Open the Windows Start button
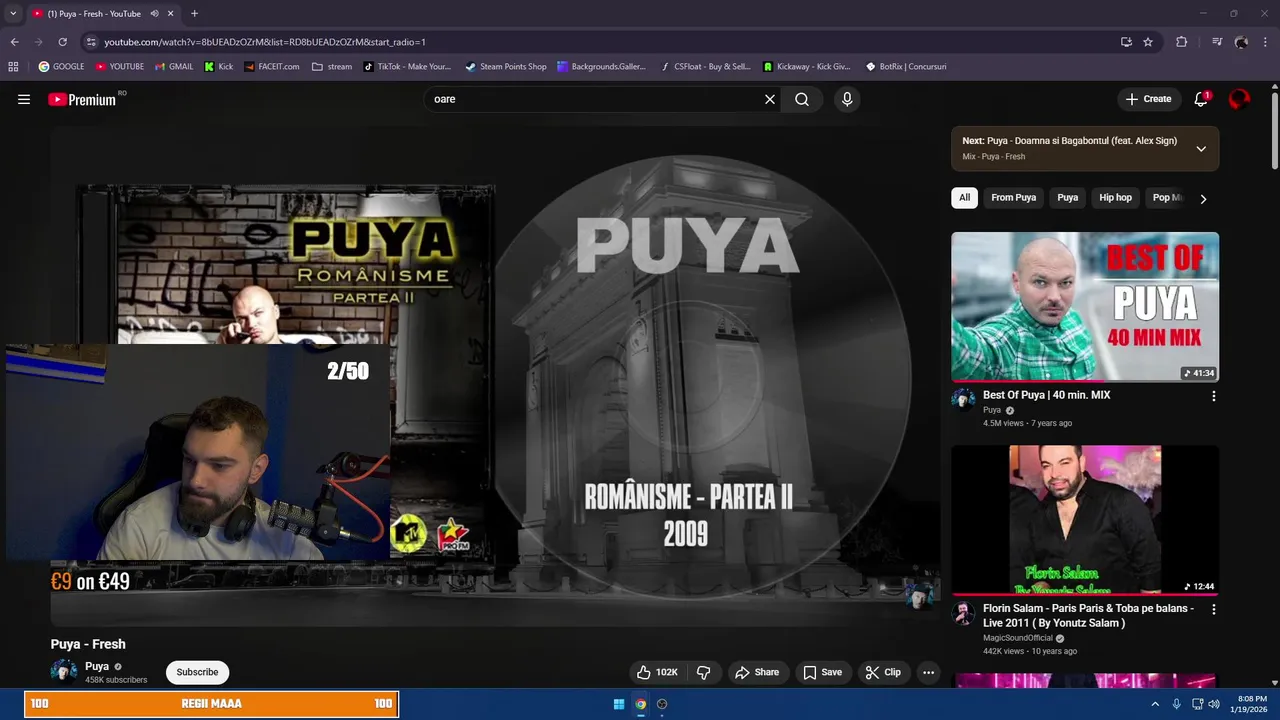This screenshot has width=1280, height=720. pyautogui.click(x=619, y=704)
